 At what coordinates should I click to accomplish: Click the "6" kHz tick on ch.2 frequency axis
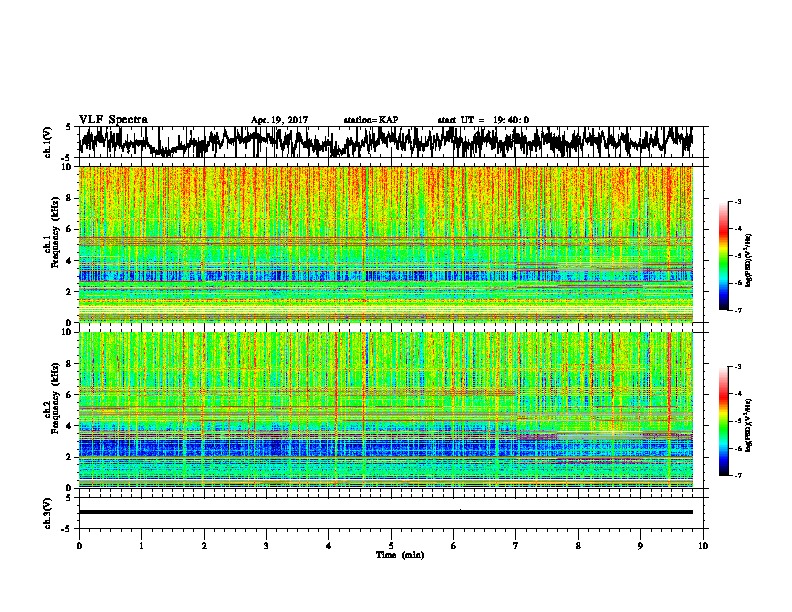pyautogui.click(x=69, y=395)
